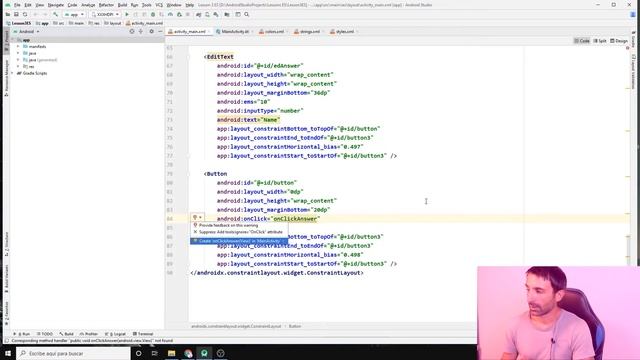This screenshot has width=640, height=360.
Task: Open the Structure side tool window
Action: coord(7,243)
